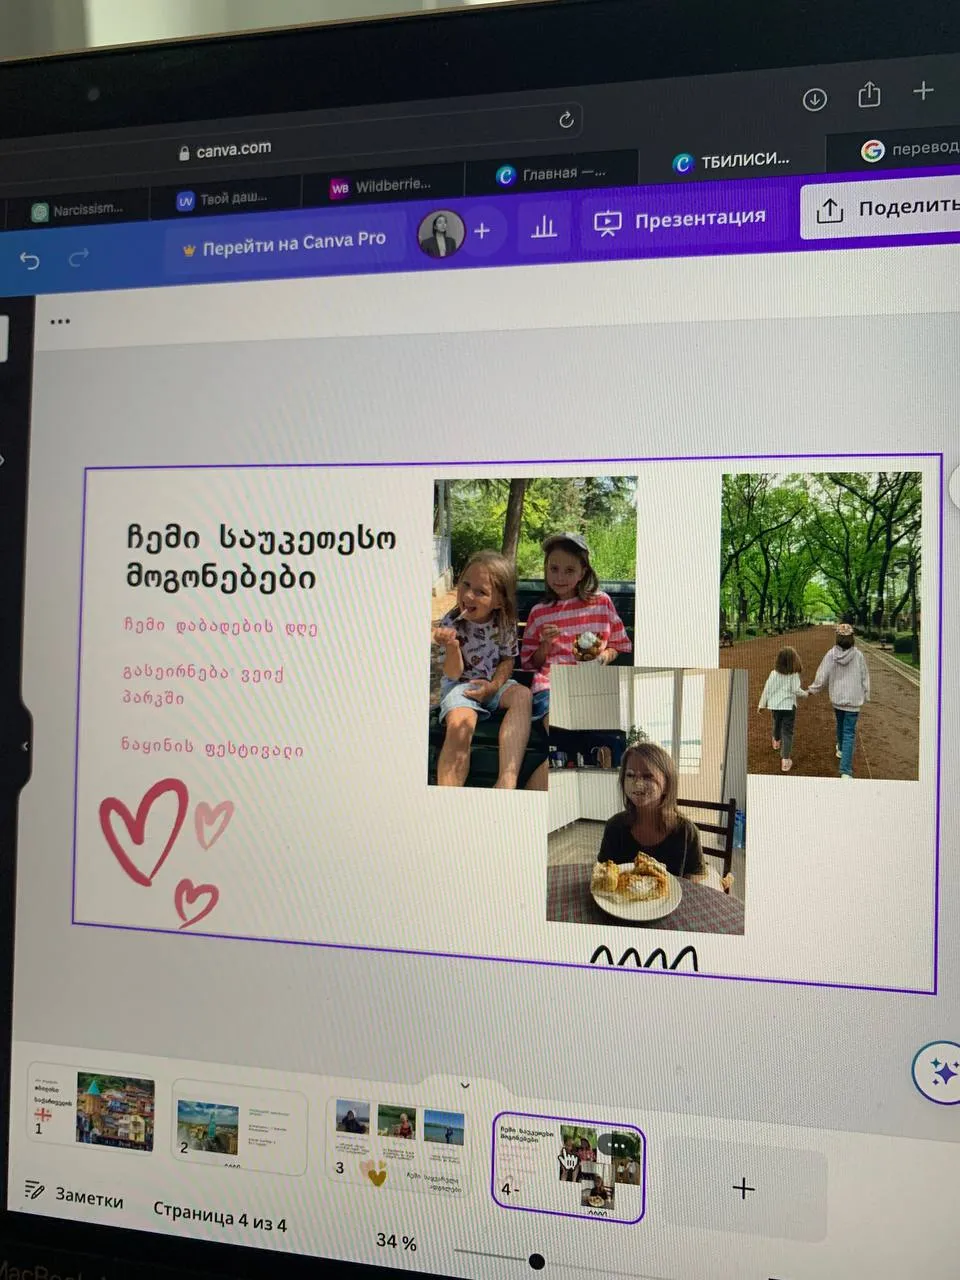Open the page 4 thumbnail three-dot menu

click(618, 1145)
